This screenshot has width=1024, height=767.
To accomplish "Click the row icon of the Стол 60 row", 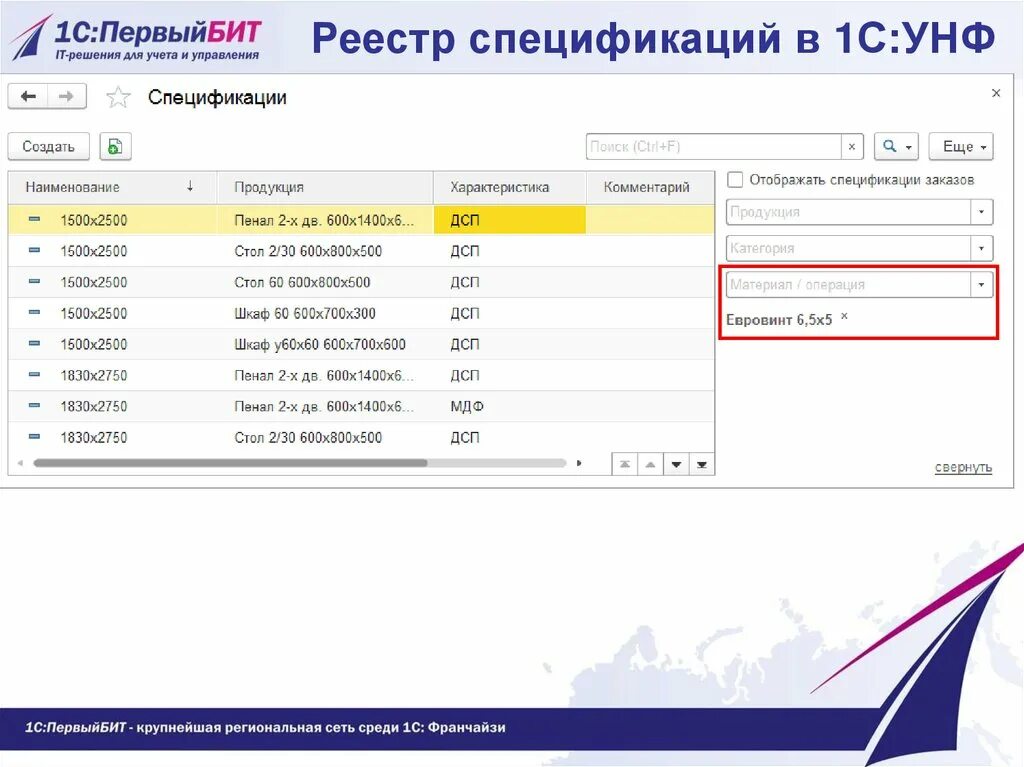I will [35, 282].
